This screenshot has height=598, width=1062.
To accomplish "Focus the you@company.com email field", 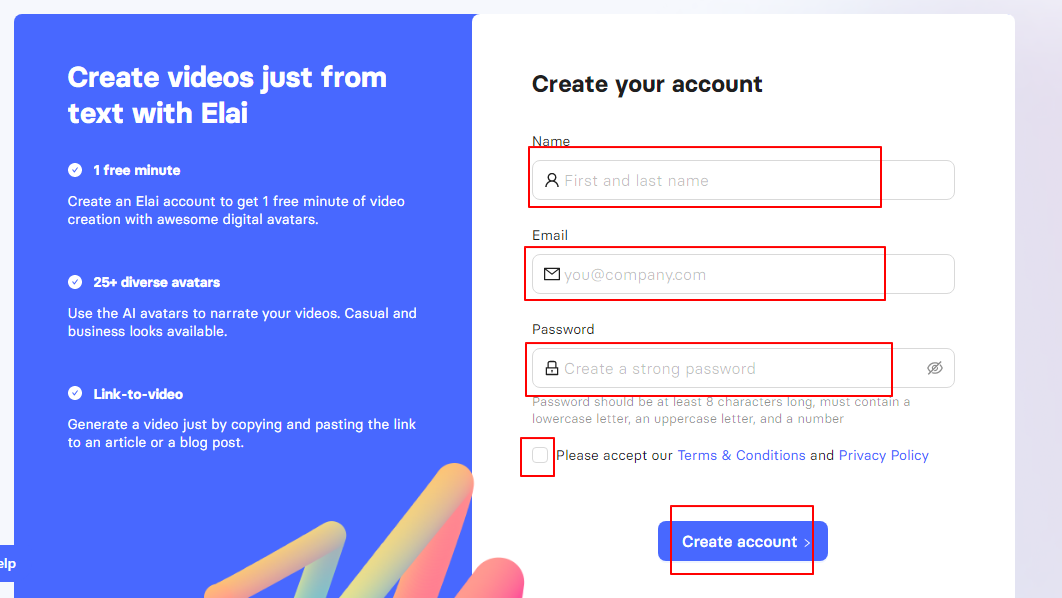I will coord(743,274).
